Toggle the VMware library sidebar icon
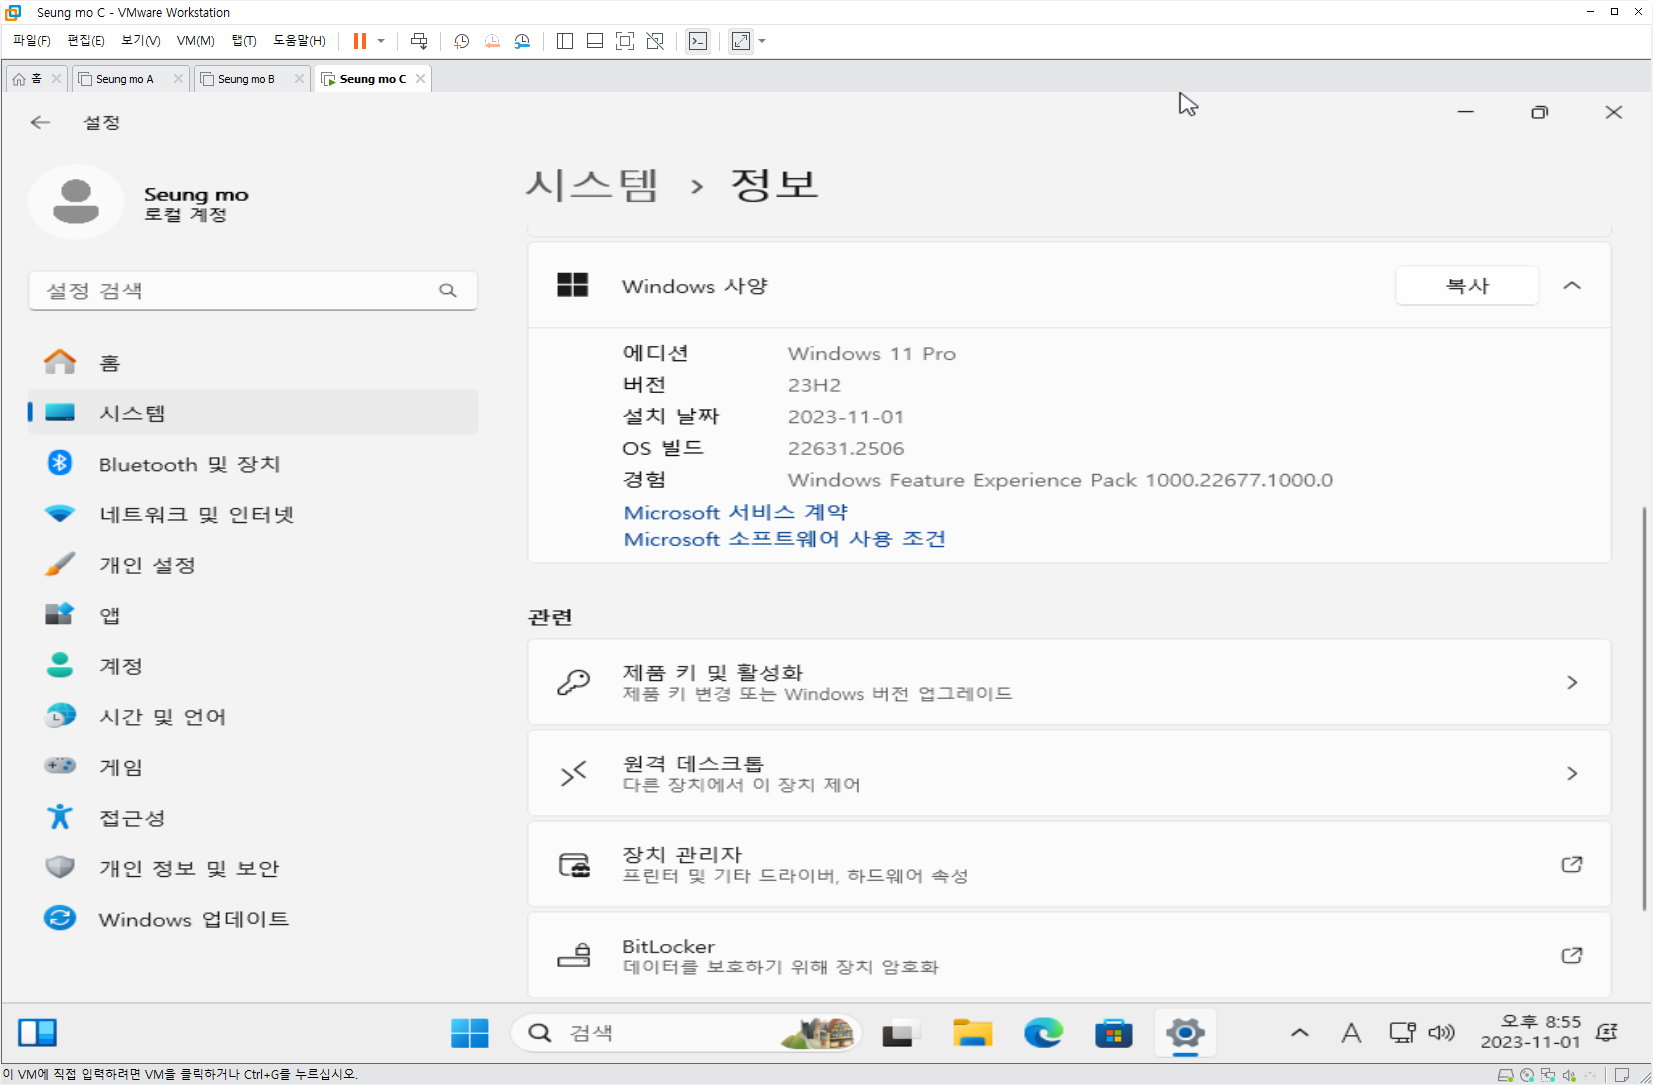The image size is (1653, 1085). [565, 41]
